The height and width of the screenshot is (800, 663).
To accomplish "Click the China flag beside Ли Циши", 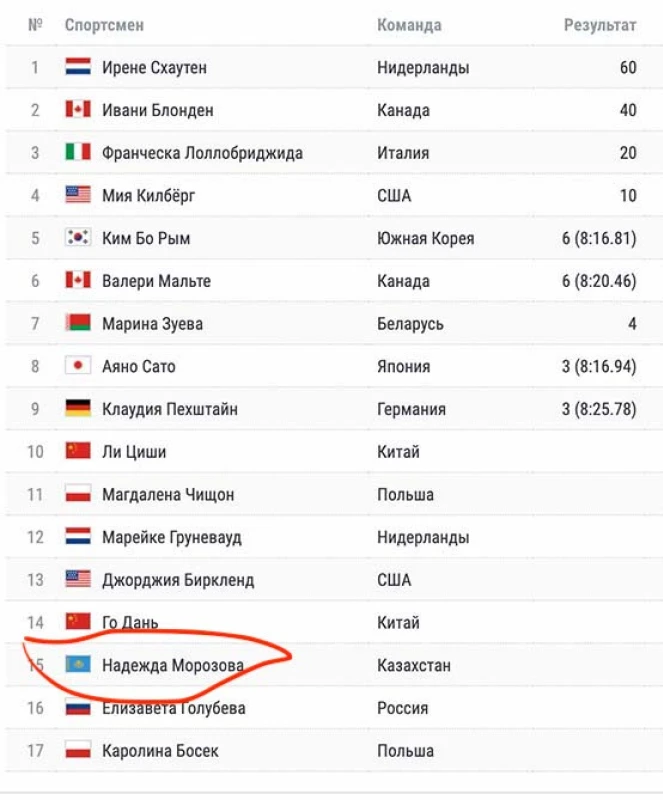I will point(78,452).
